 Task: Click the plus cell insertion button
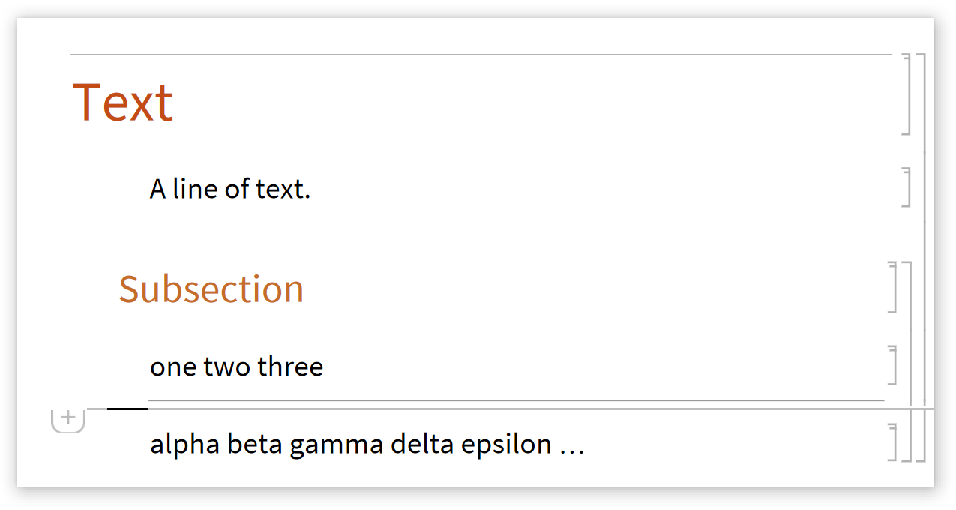point(67,419)
